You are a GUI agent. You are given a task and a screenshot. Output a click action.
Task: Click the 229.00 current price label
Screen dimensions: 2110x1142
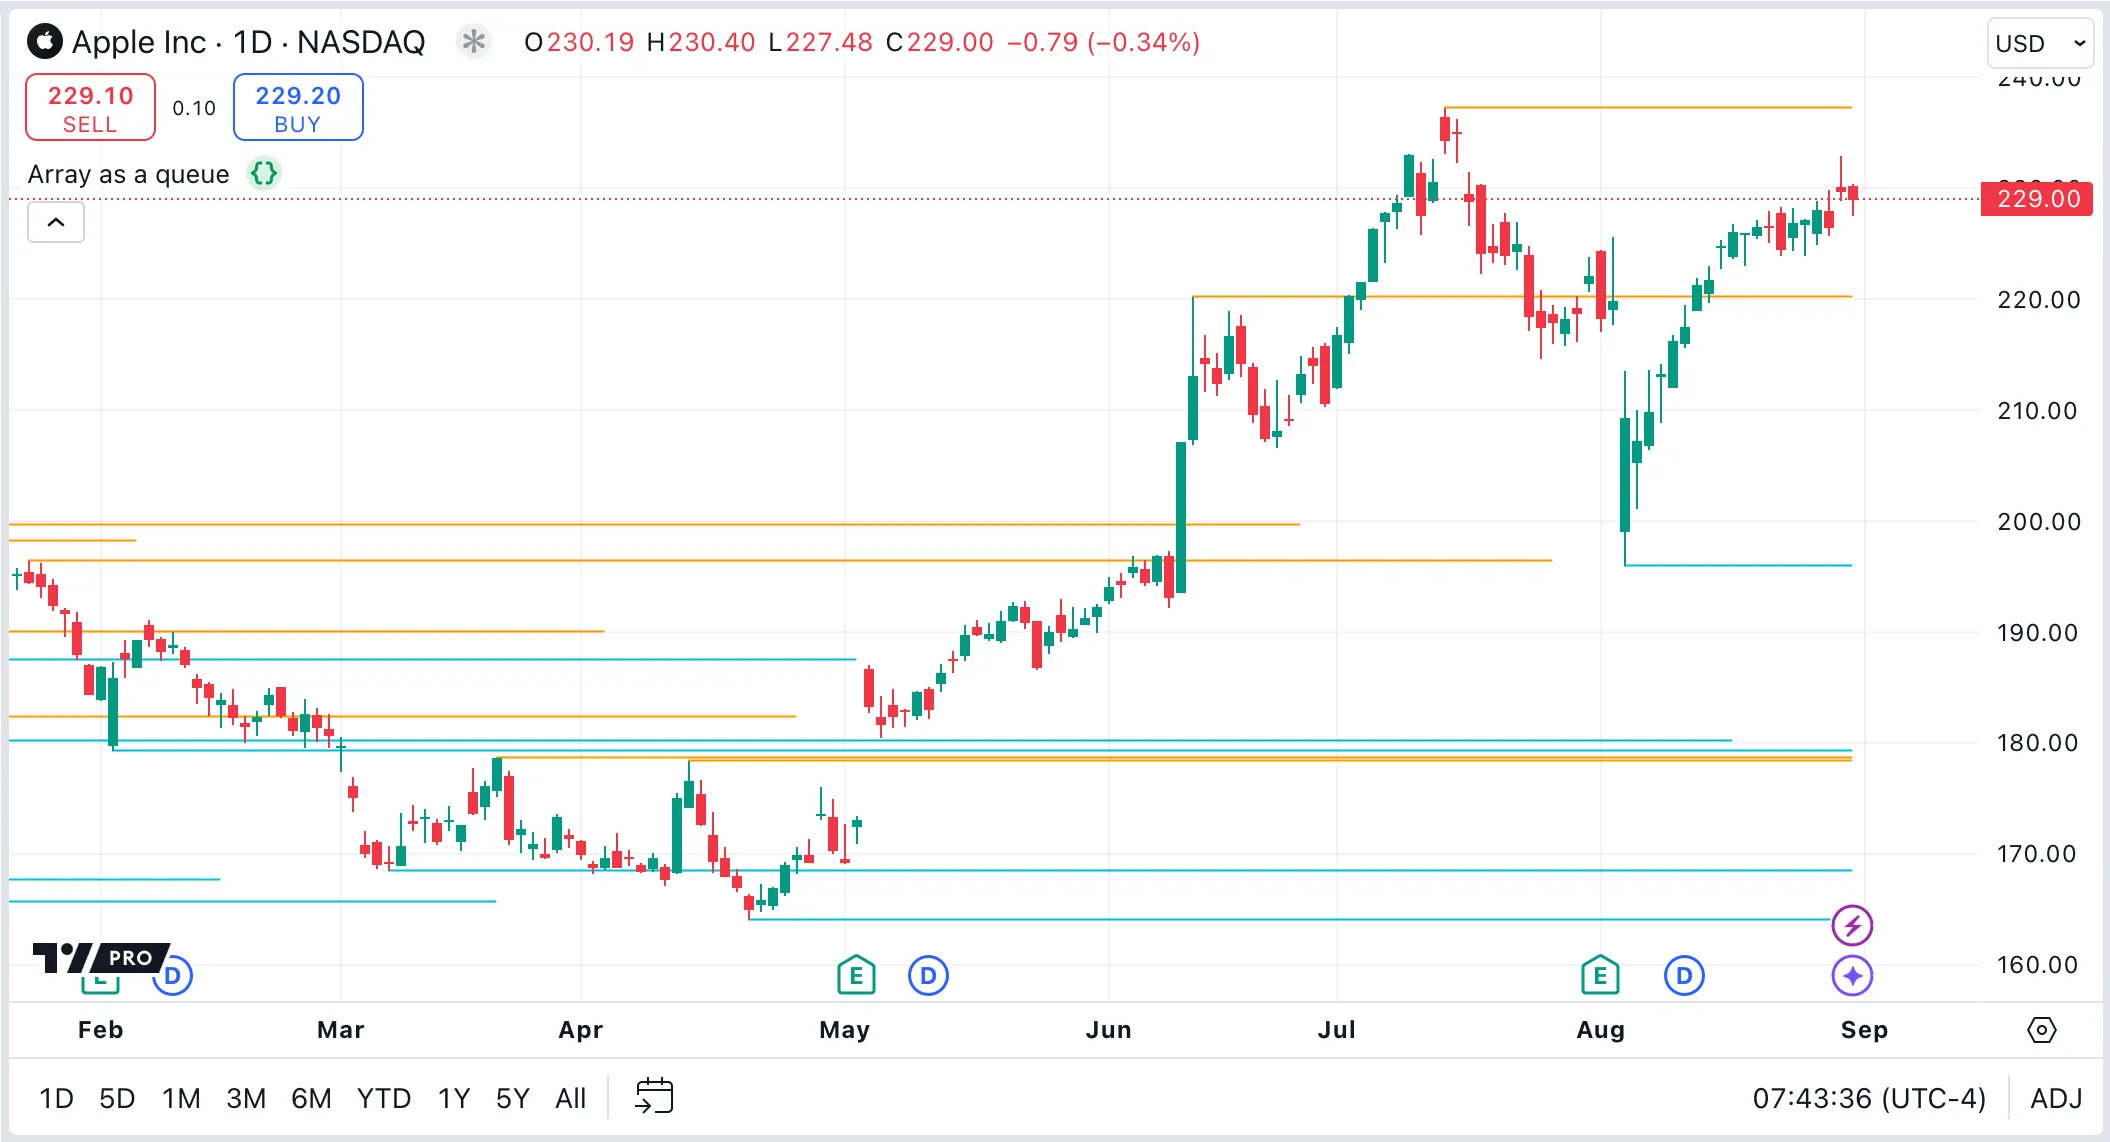click(x=2036, y=199)
